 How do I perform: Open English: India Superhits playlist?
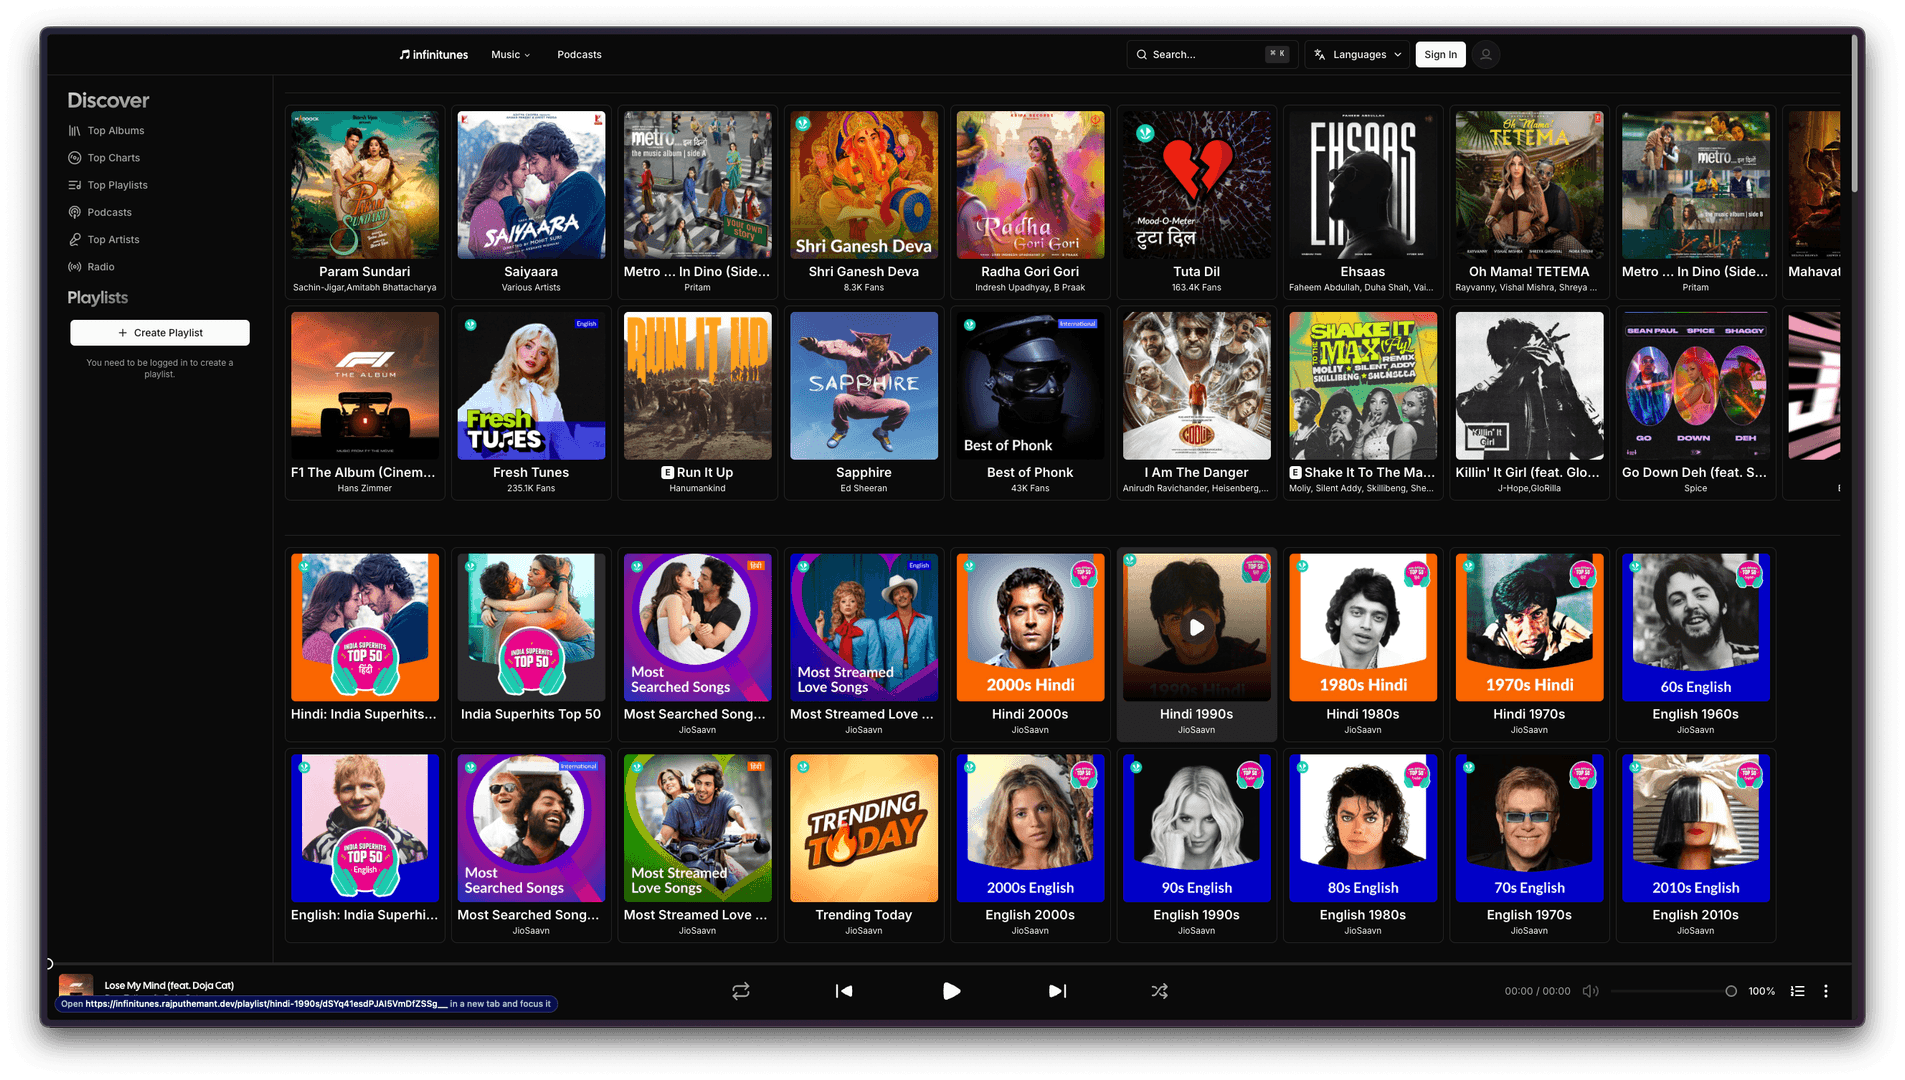pyautogui.click(x=365, y=829)
